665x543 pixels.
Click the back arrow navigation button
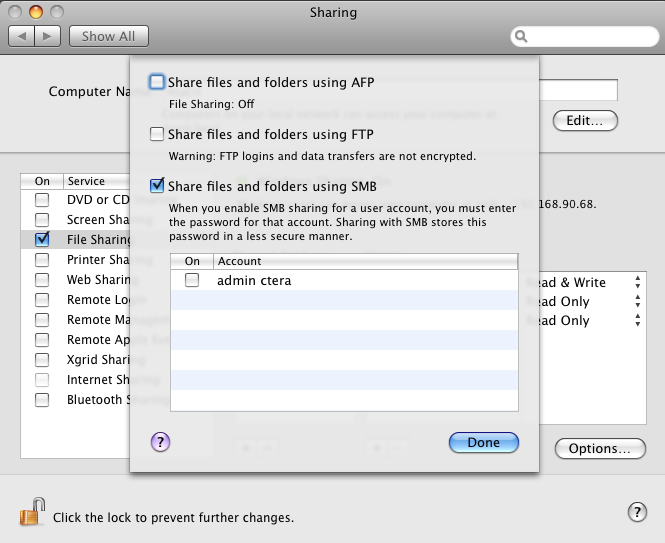22,36
